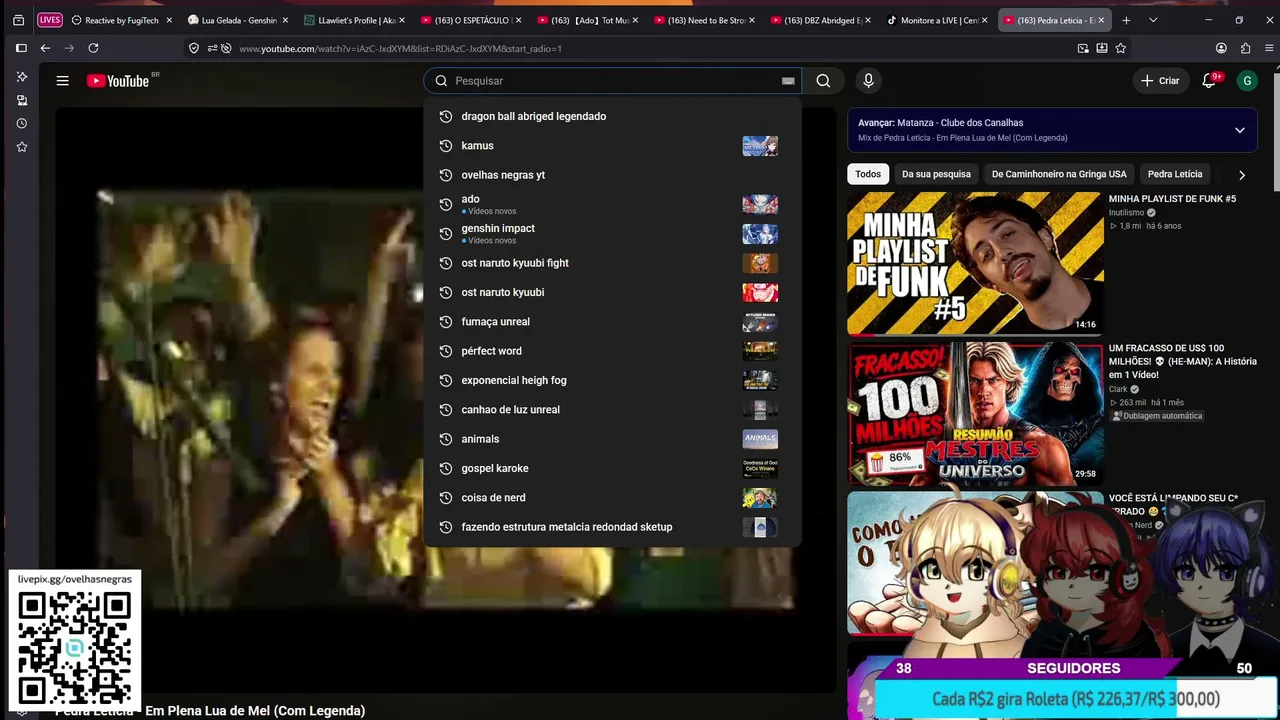Open the YouTube guide hamburger menu
Image resolution: width=1280 pixels, height=720 pixels.
62,81
